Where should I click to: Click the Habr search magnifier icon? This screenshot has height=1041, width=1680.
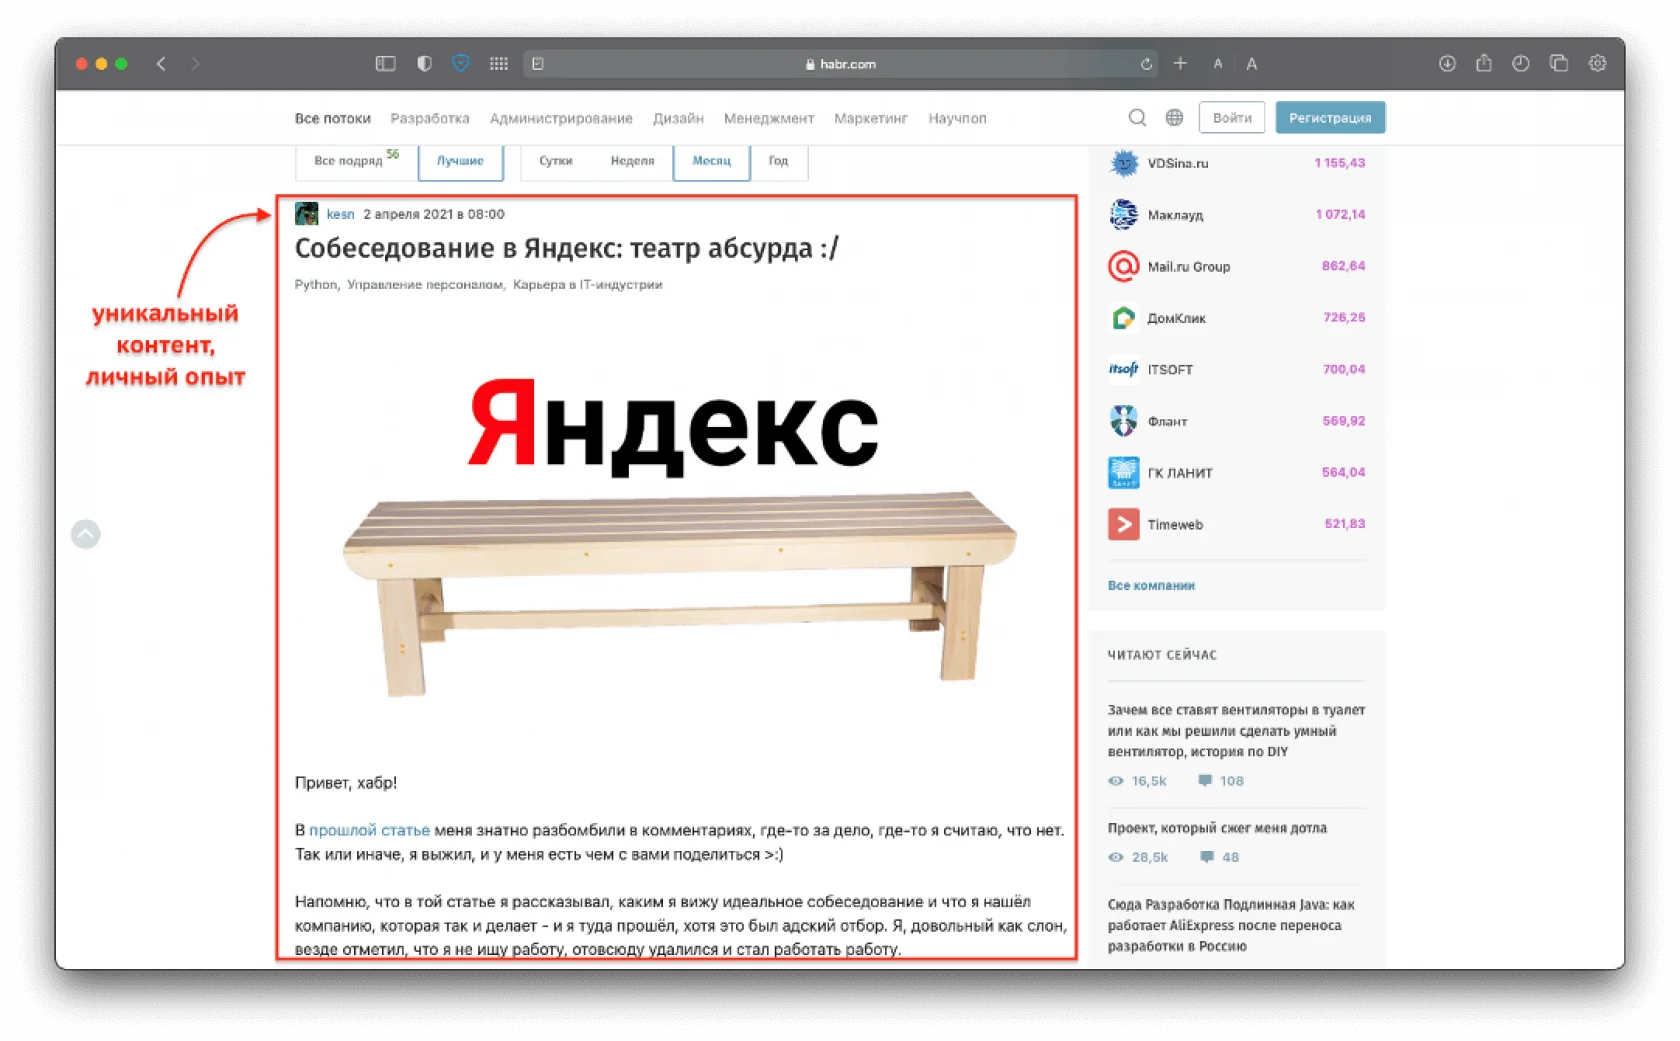pyautogui.click(x=1137, y=118)
